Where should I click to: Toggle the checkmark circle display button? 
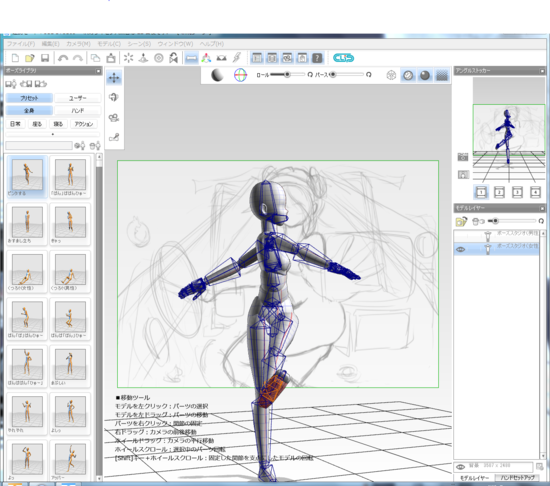(408, 75)
